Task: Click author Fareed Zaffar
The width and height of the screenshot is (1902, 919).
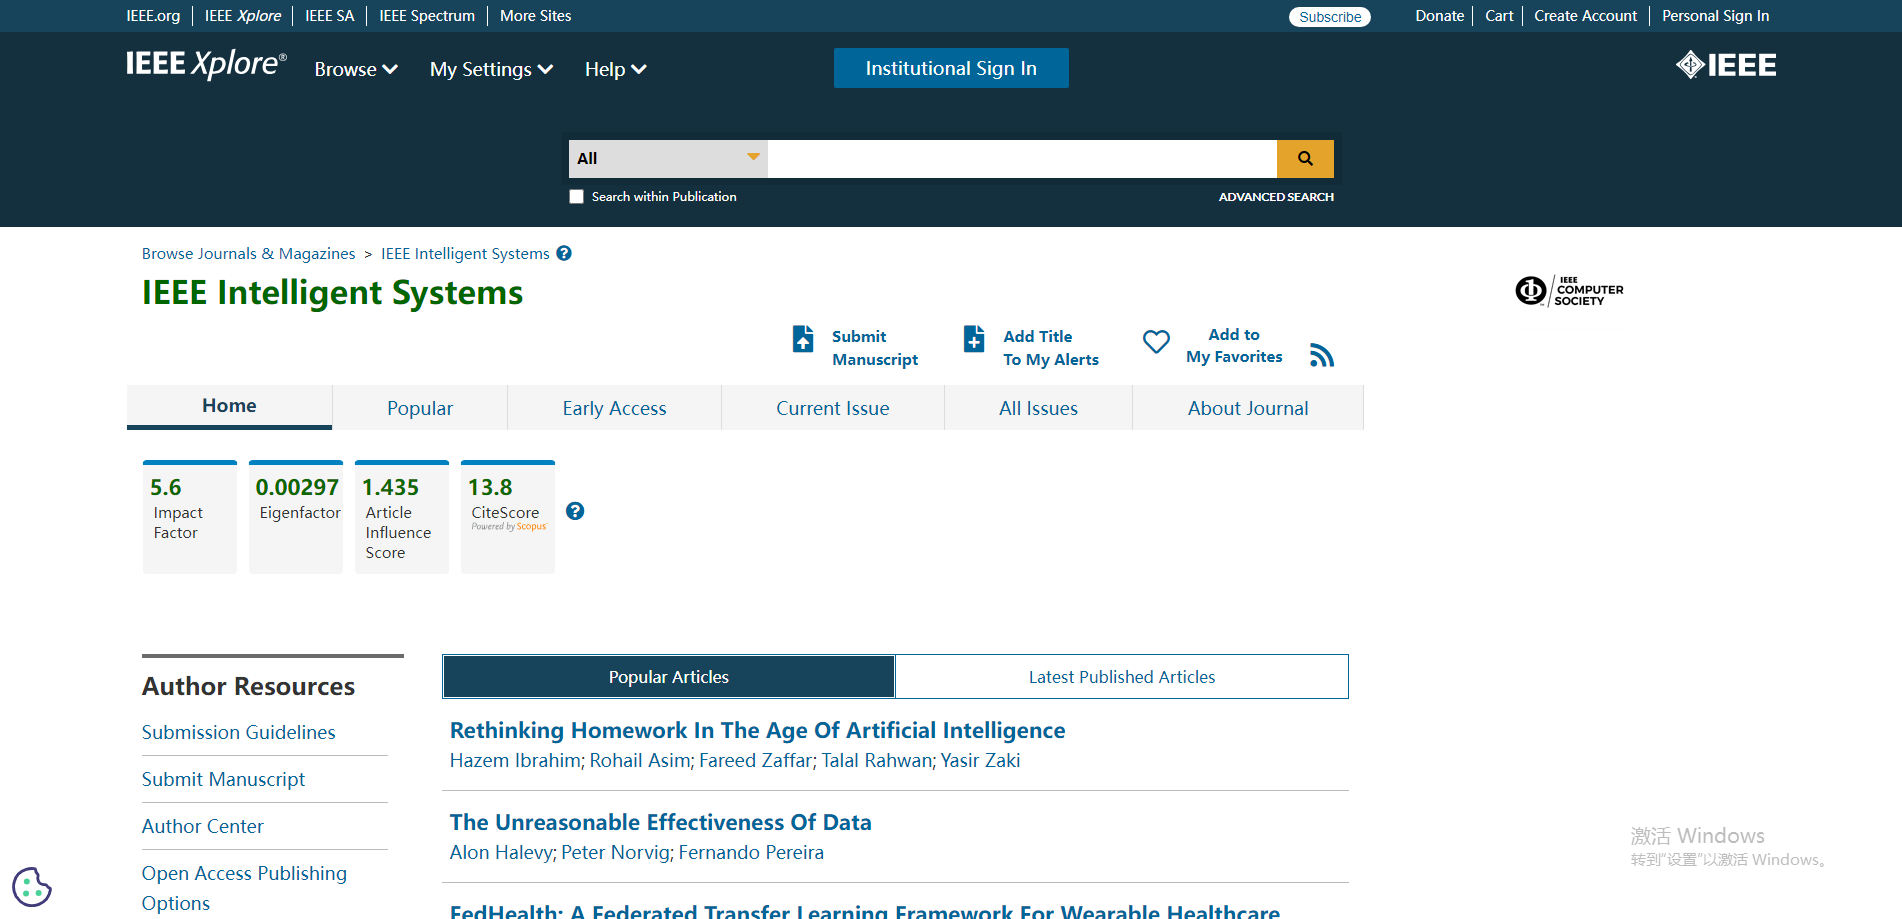Action: [x=756, y=761]
